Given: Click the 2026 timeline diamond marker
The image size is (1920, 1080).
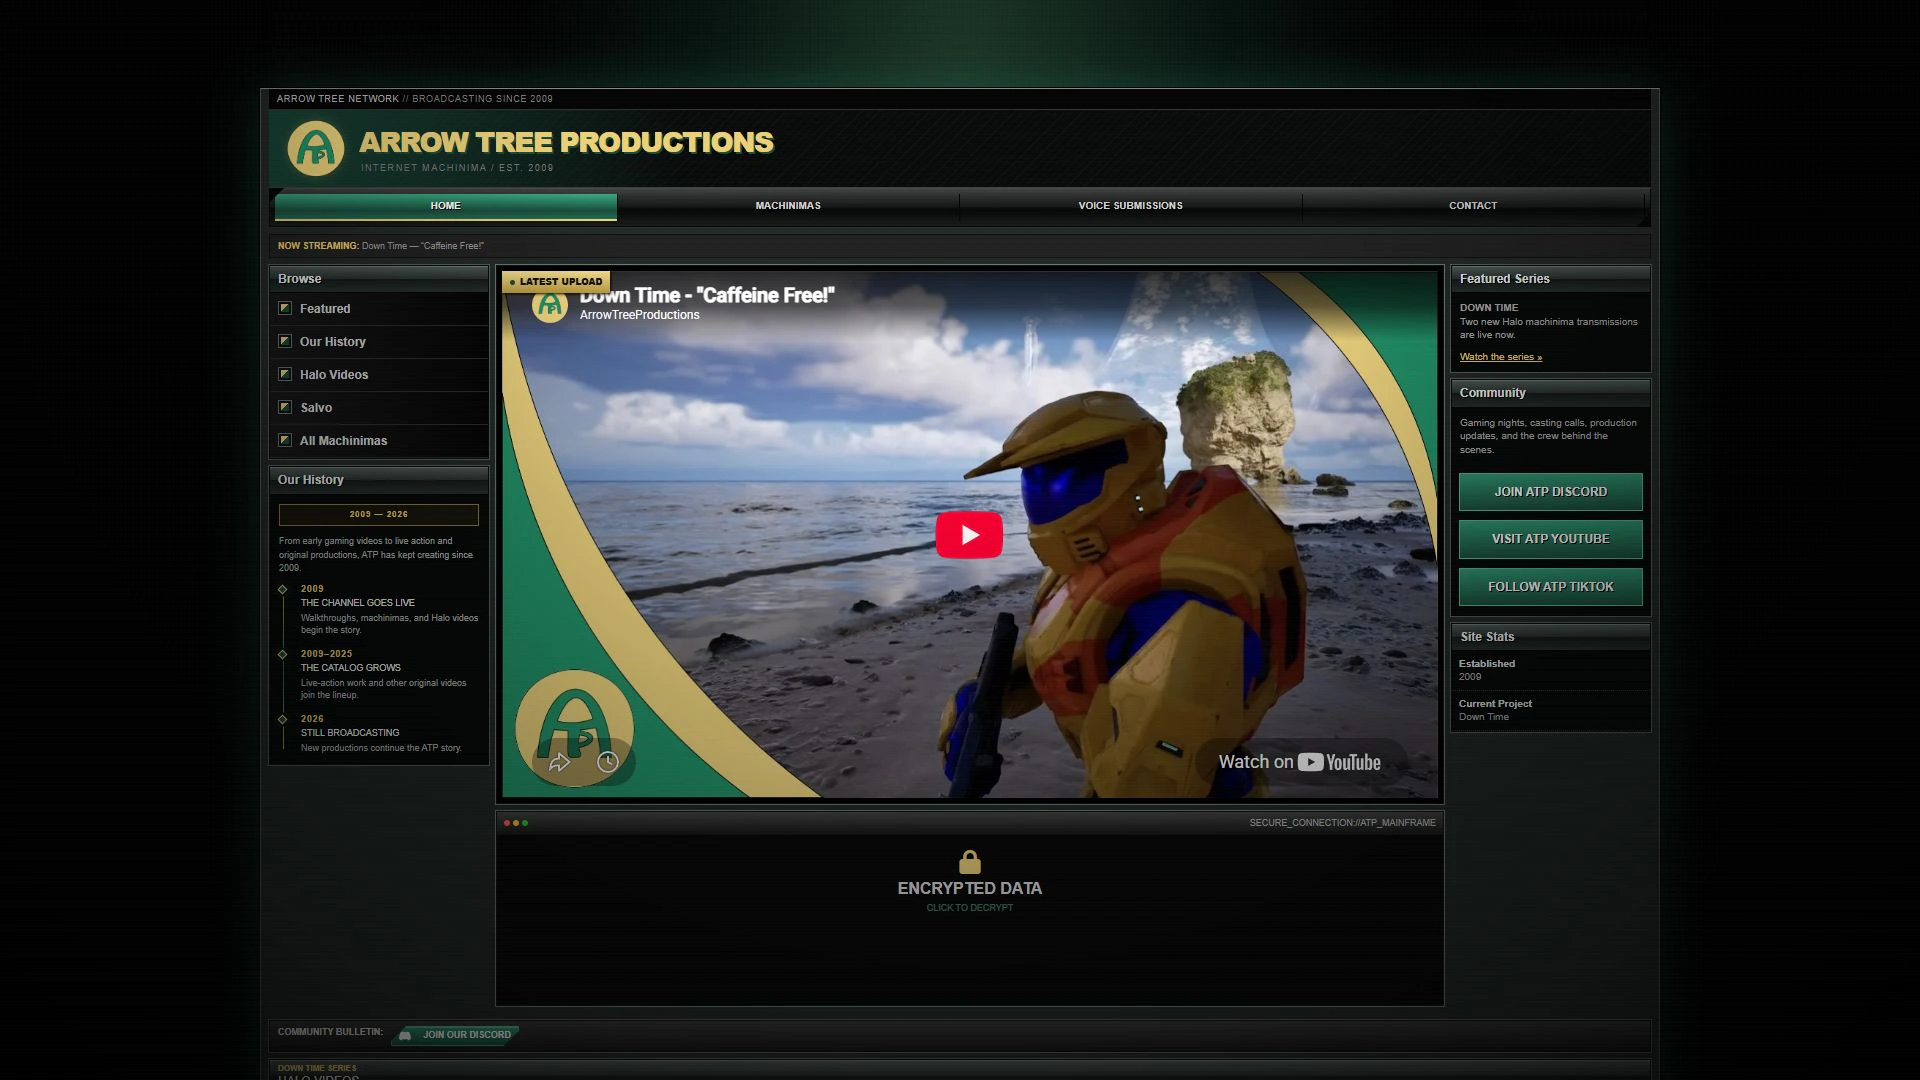Looking at the screenshot, I should pyautogui.click(x=283, y=719).
